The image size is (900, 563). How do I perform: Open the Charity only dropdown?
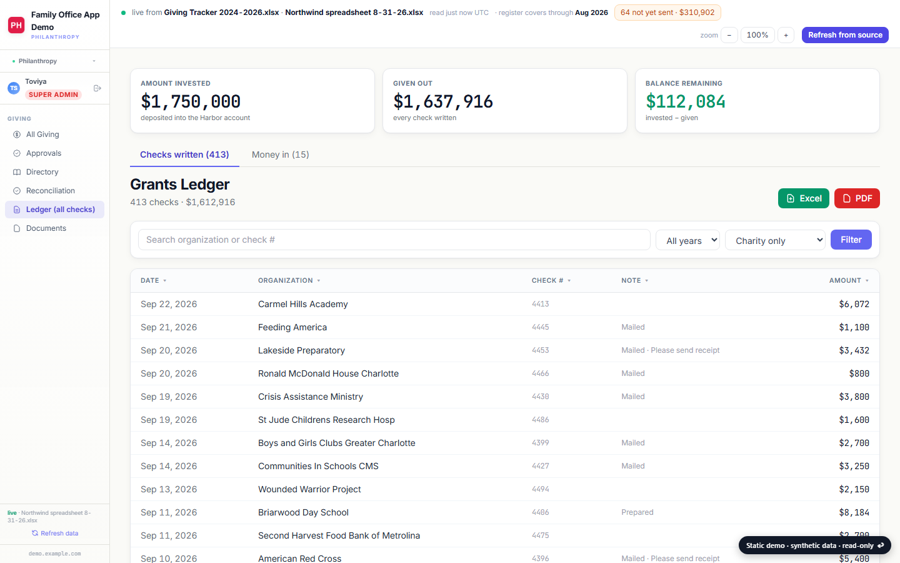775,240
